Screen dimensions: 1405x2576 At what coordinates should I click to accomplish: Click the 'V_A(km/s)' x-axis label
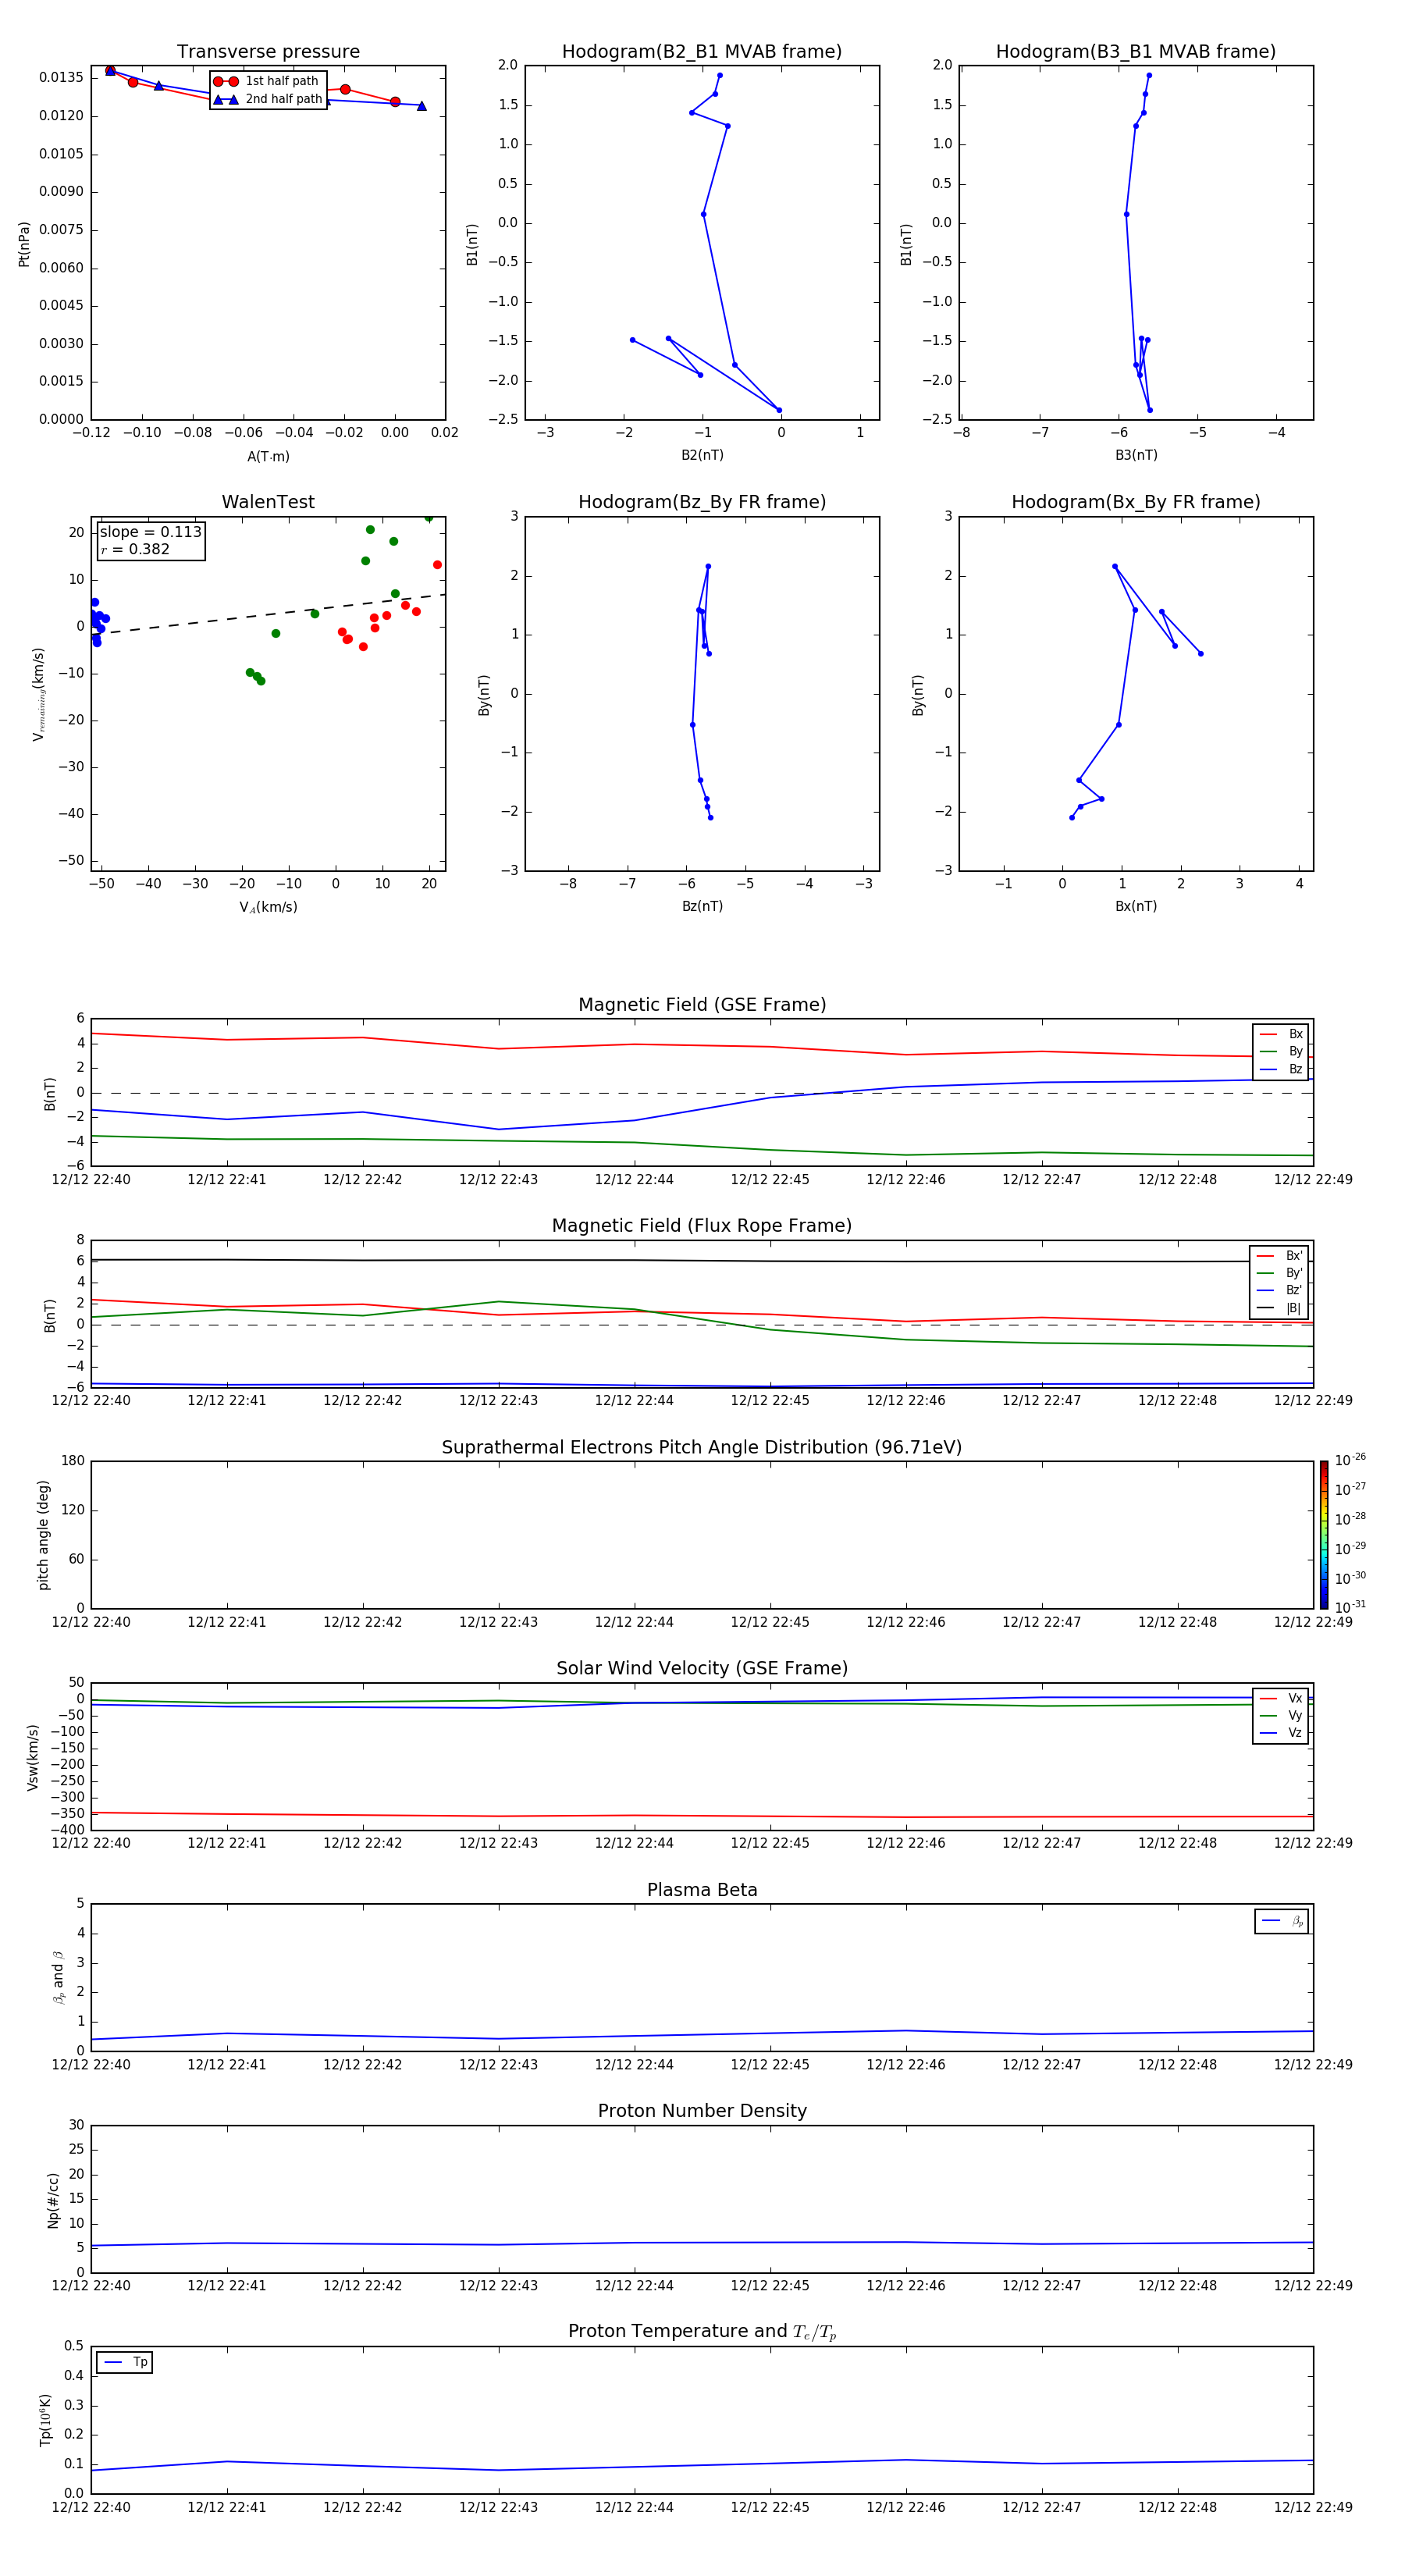click(268, 907)
